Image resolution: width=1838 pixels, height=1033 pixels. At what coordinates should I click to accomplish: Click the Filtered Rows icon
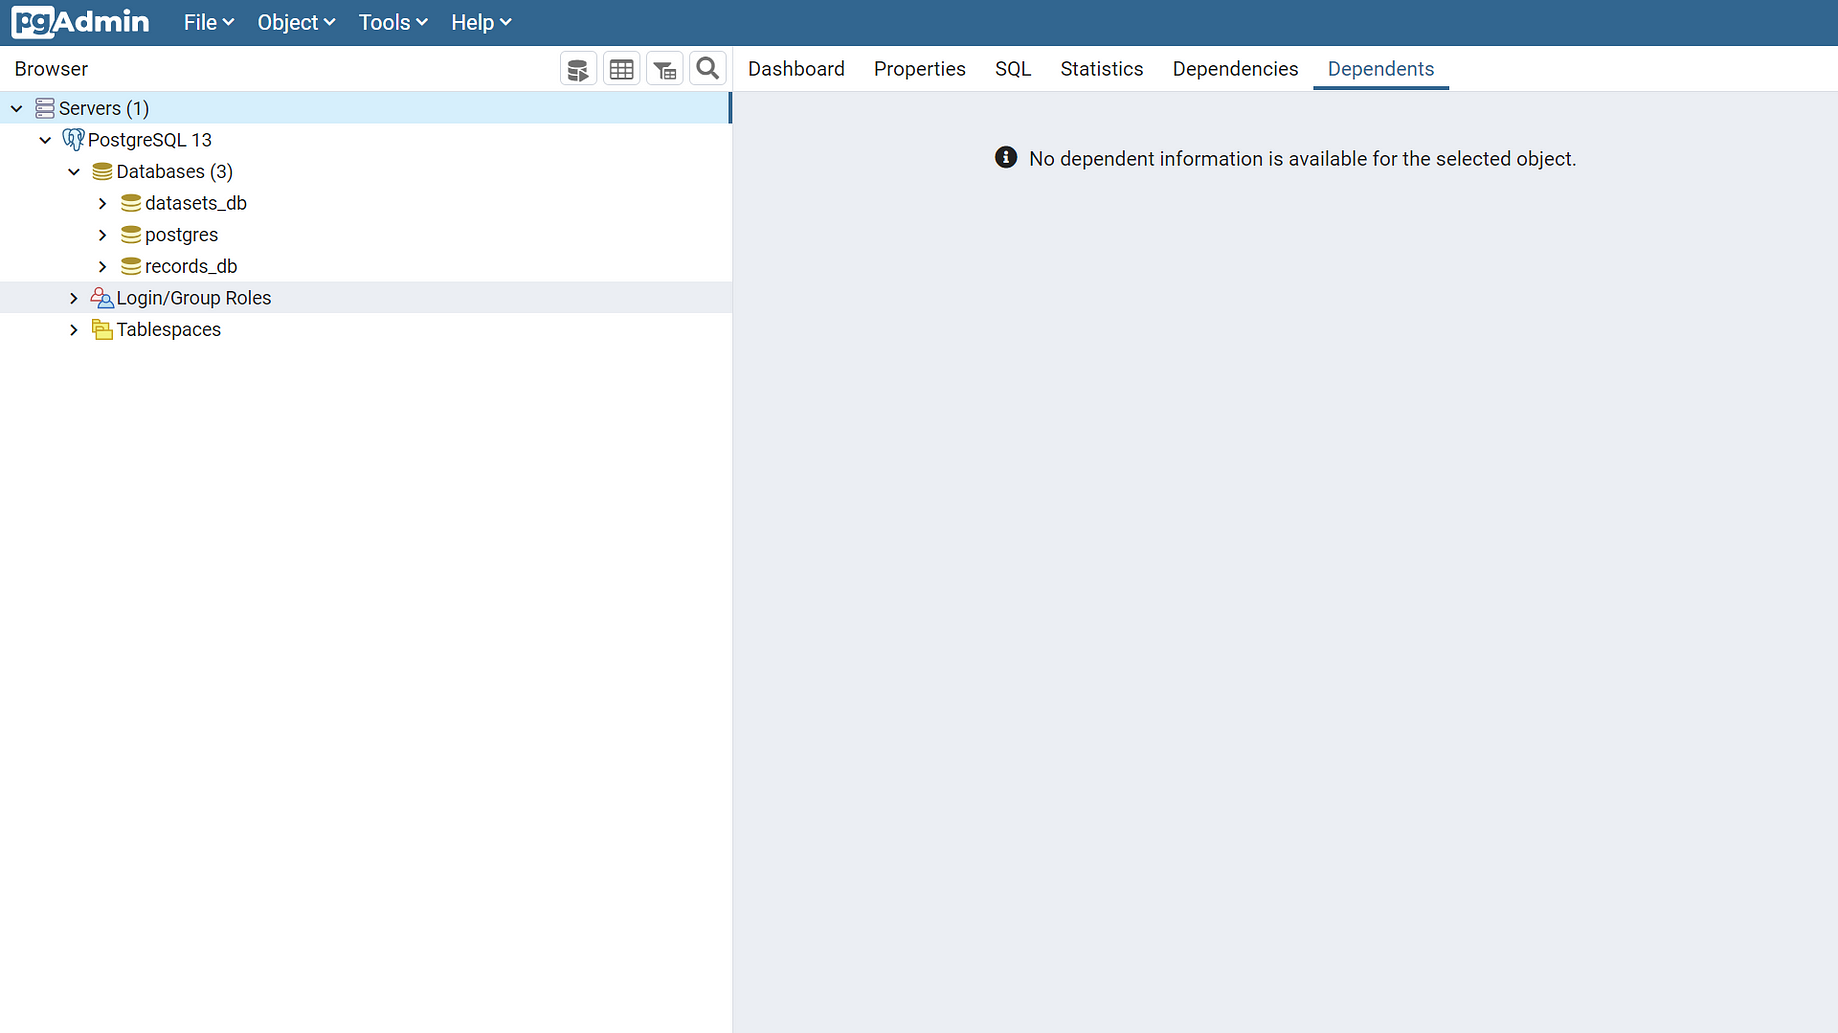pos(665,69)
